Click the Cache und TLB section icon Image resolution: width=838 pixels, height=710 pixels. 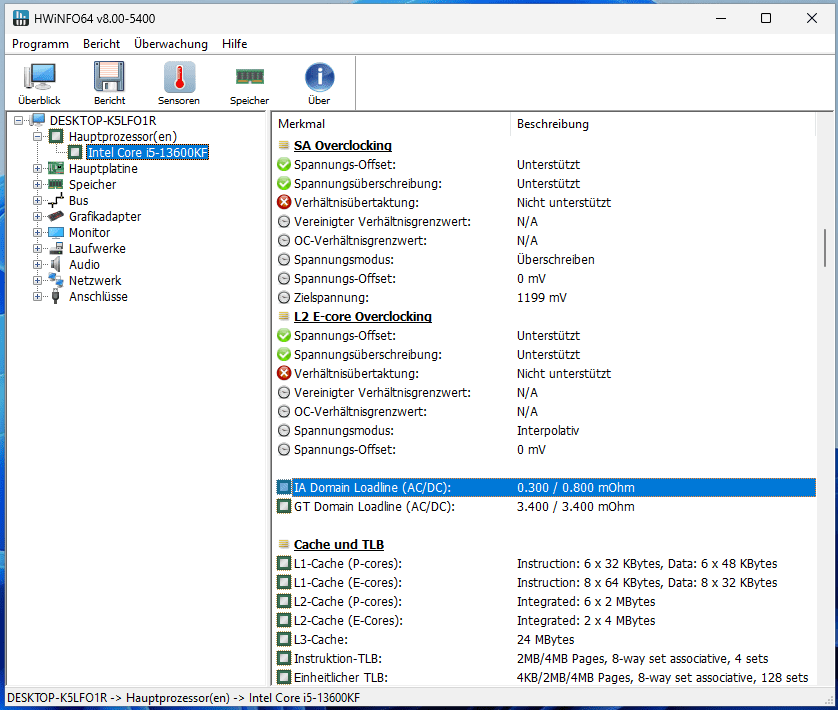pyautogui.click(x=284, y=544)
